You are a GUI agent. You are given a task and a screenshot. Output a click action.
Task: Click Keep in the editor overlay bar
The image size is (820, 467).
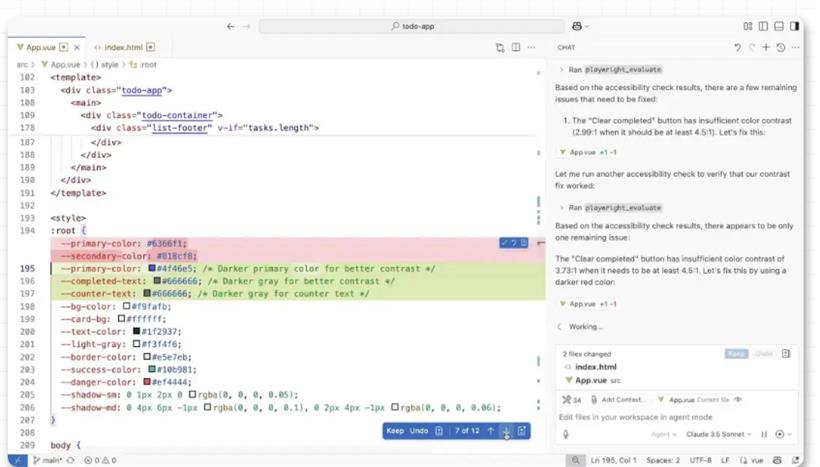(x=395, y=431)
